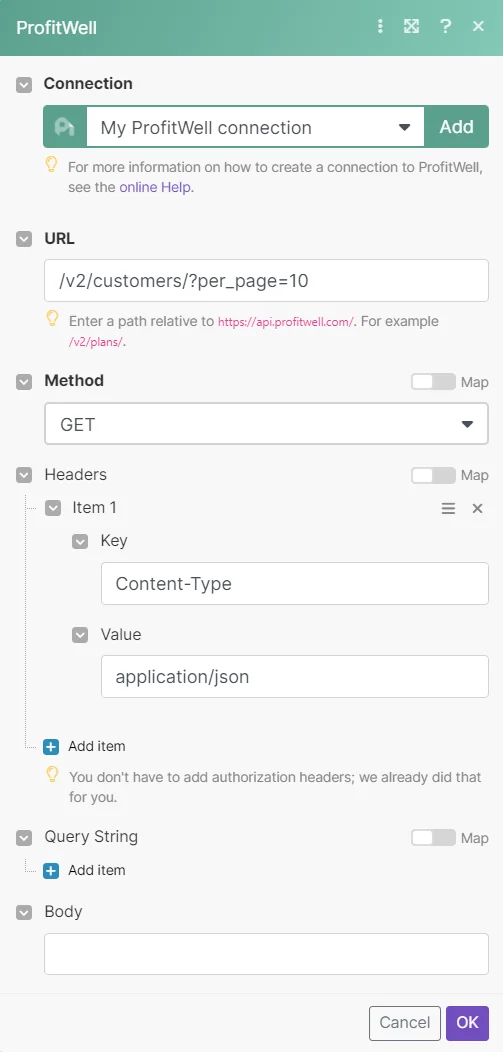This screenshot has height=1052, width=503.
Task: Click the ProfitWell logo icon beside connection
Action: (65, 127)
